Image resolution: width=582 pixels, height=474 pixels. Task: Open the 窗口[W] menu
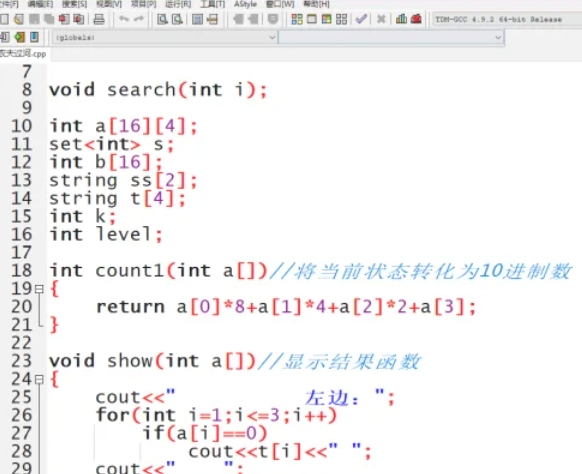(280, 4)
